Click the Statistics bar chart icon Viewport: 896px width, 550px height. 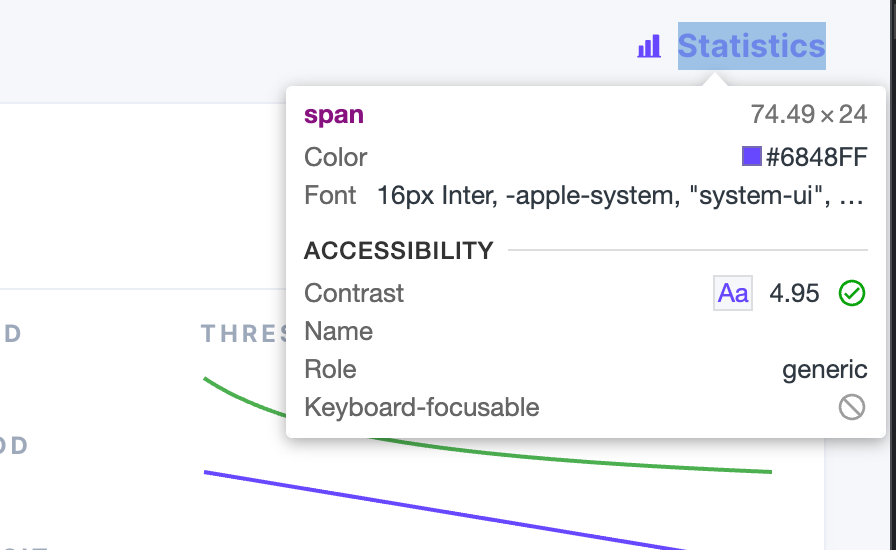(649, 46)
